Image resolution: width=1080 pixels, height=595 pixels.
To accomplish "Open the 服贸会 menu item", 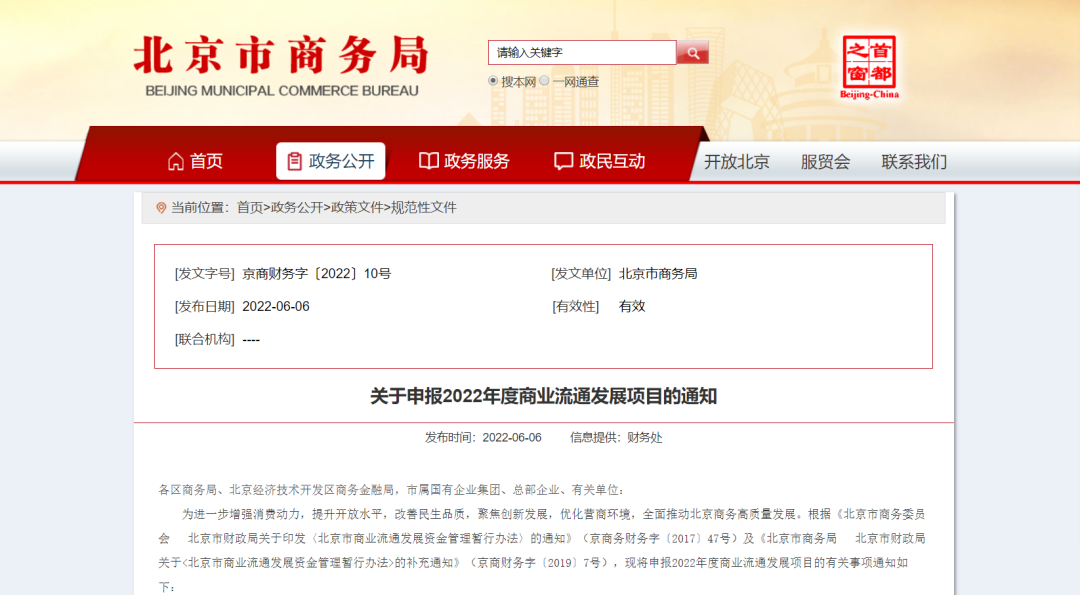I will [x=825, y=162].
